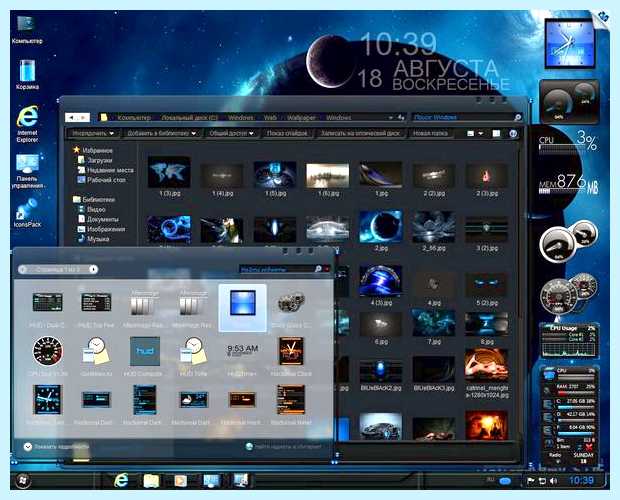Select the metal gears gadget in gallery
Image resolution: width=620 pixels, height=500 pixels.
(x=291, y=303)
